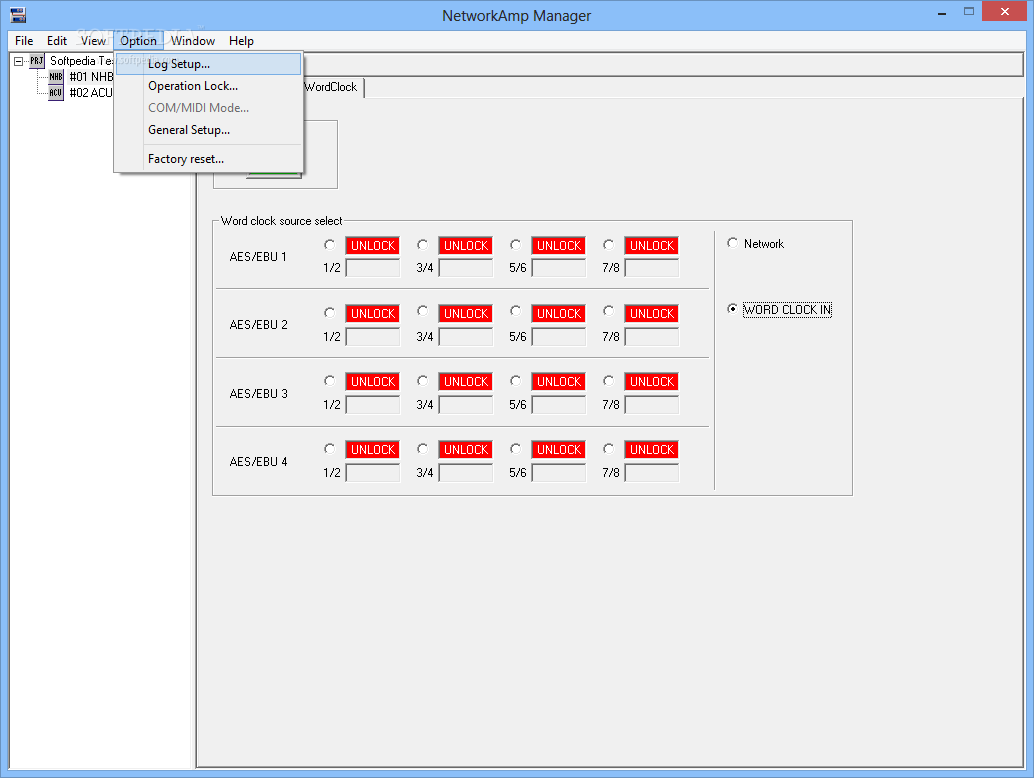
Task: Select AES/EBU 3 channel 5/6 radio button
Action: [x=516, y=380]
